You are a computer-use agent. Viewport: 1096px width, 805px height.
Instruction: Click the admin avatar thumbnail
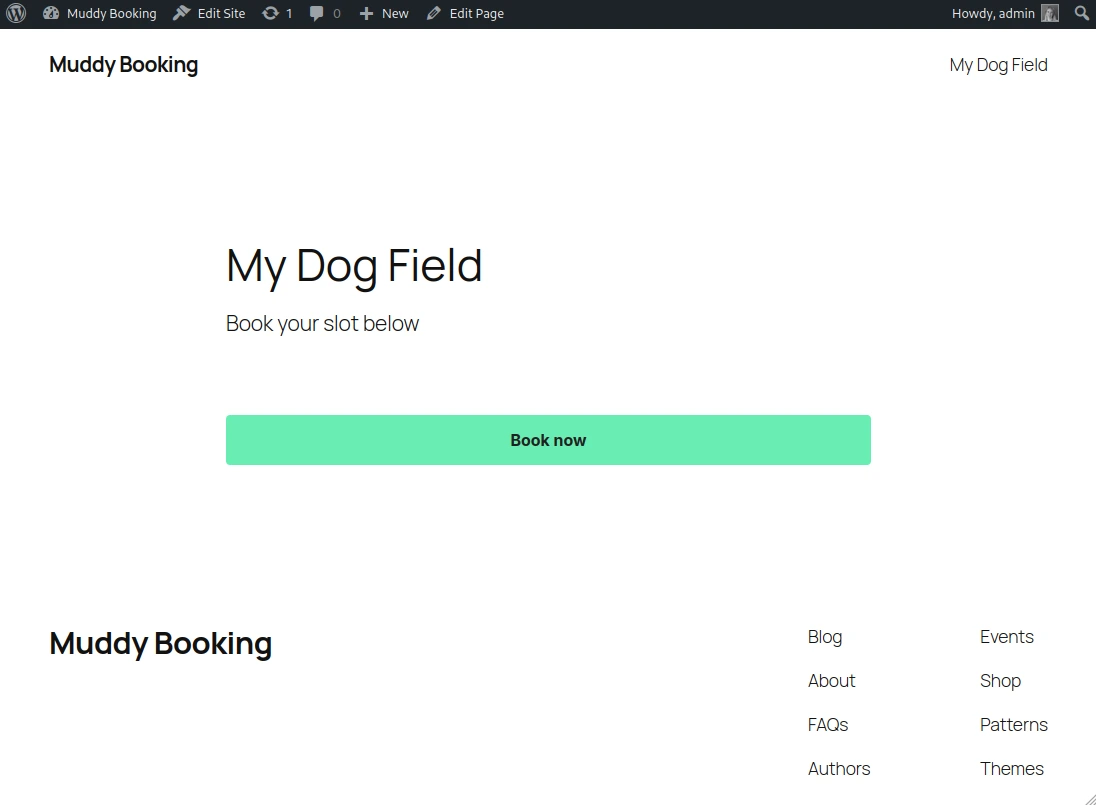(x=1049, y=13)
